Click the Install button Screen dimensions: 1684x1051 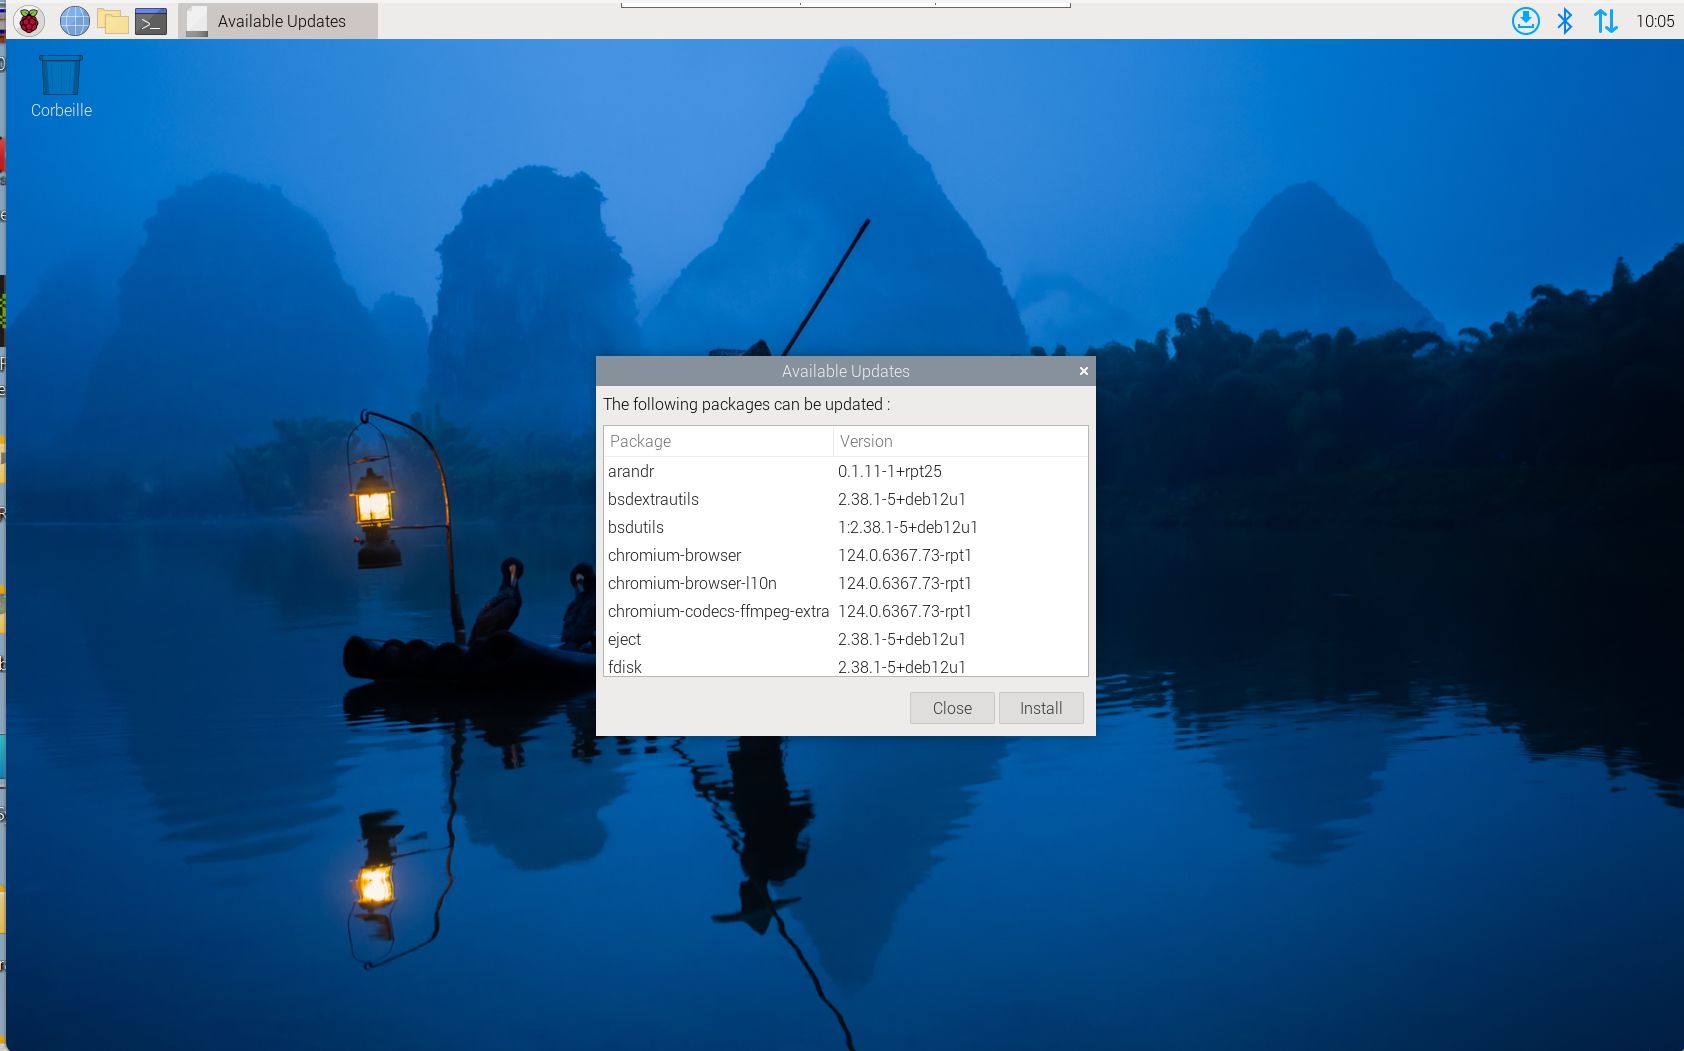point(1041,708)
